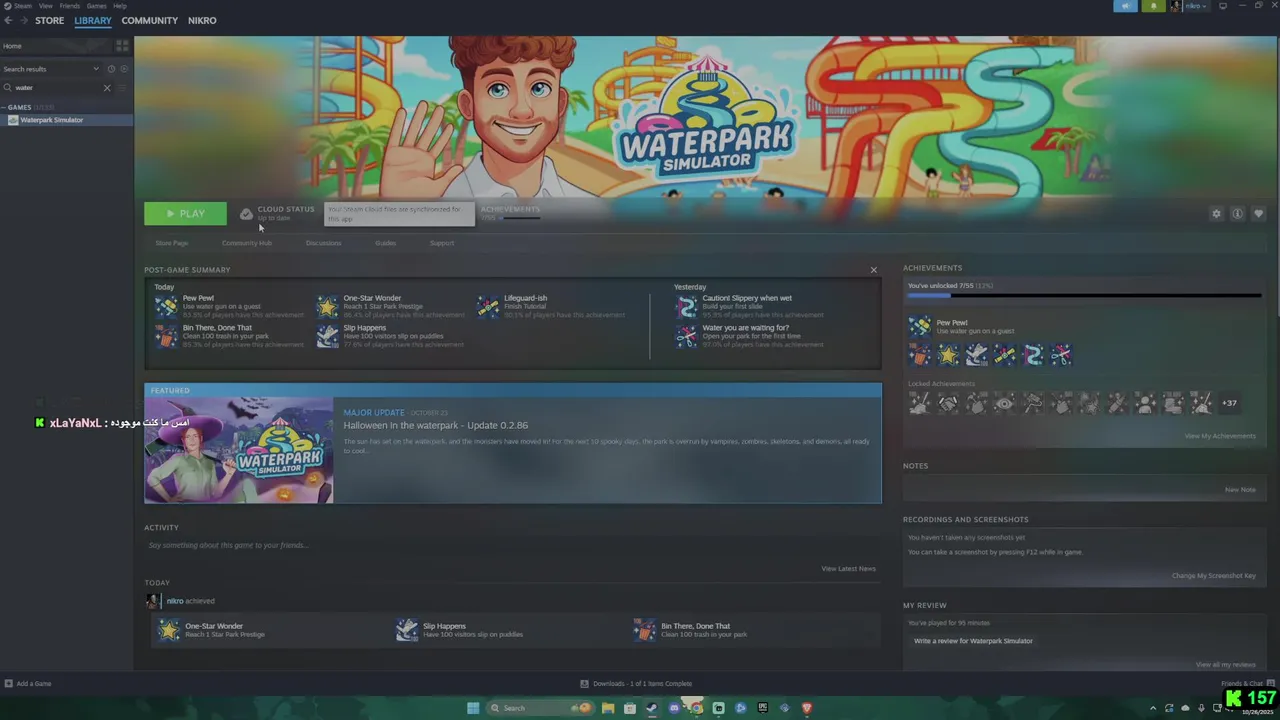Open the announcements megaphone icon
Viewport: 1280px width, 720px height.
click(x=1125, y=6)
